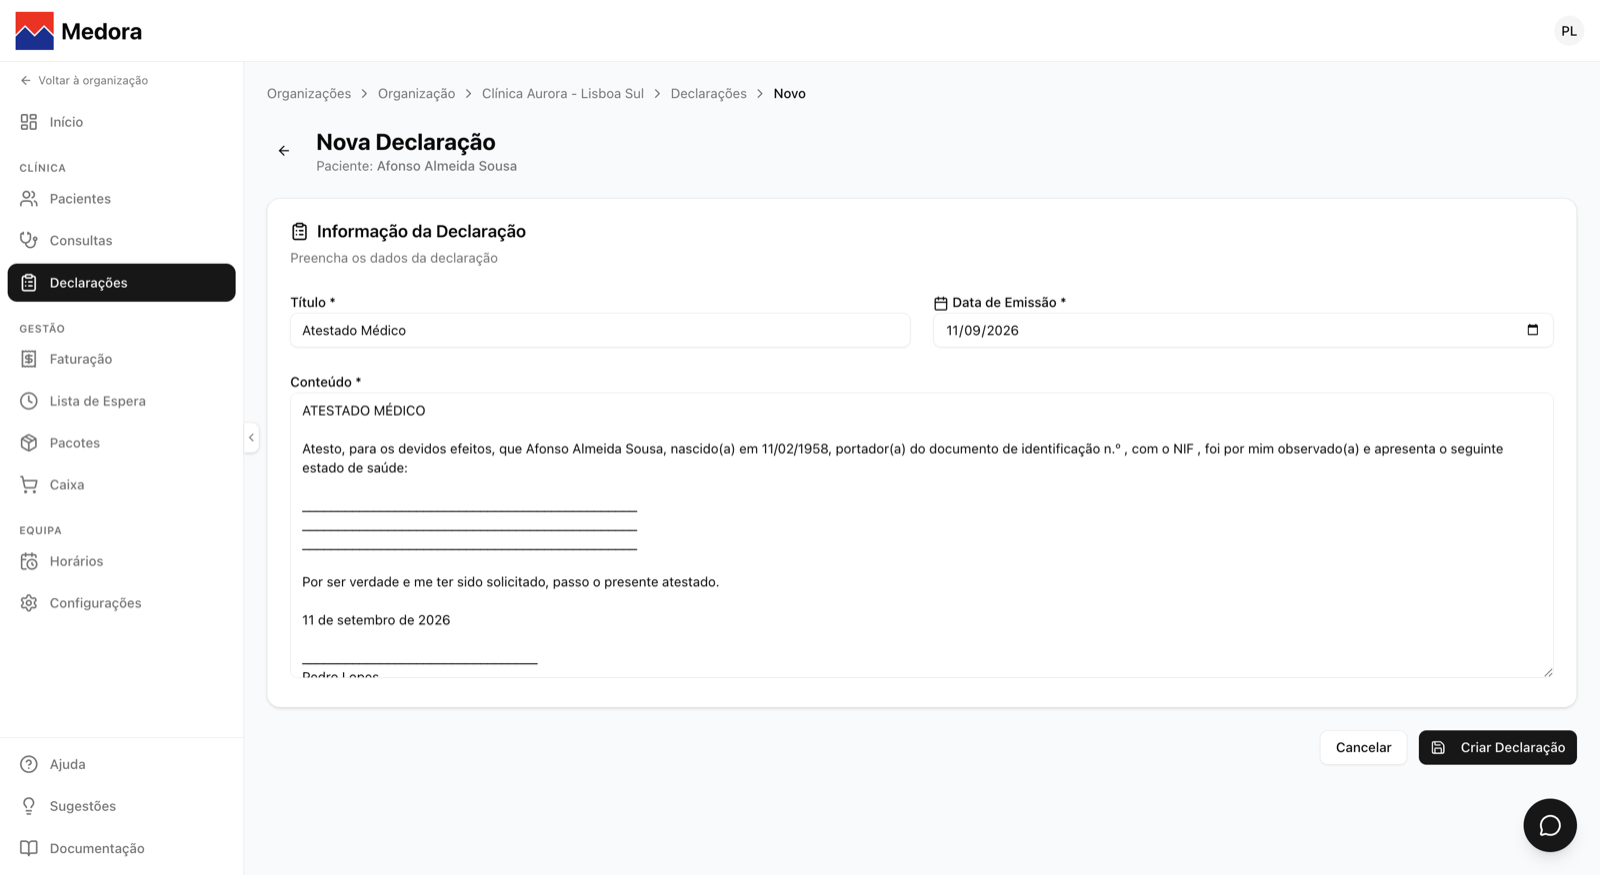Collapse the sidebar with the chevron handle

(x=251, y=438)
